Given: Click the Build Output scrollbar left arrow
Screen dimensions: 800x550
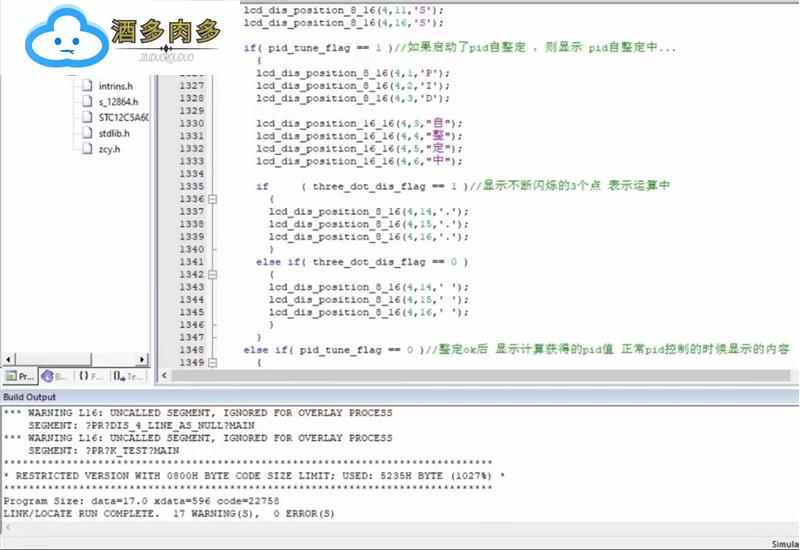Looking at the screenshot, I should [x=7, y=528].
